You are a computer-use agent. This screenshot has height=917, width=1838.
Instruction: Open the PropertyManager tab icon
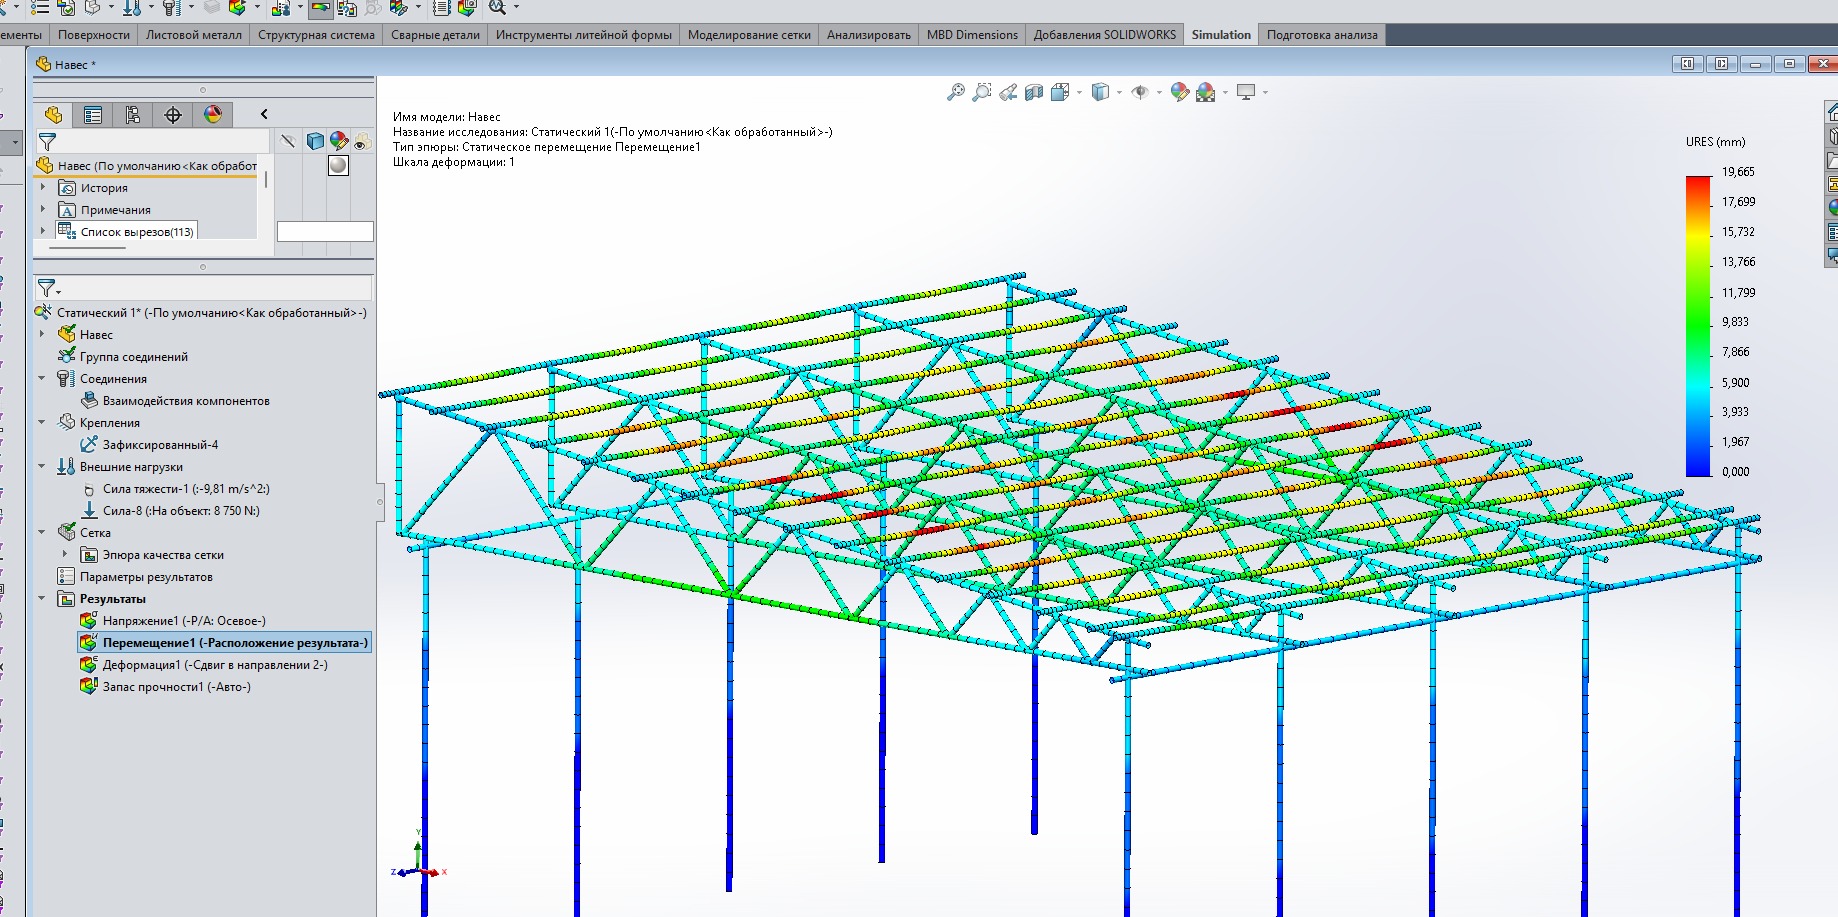click(x=93, y=115)
